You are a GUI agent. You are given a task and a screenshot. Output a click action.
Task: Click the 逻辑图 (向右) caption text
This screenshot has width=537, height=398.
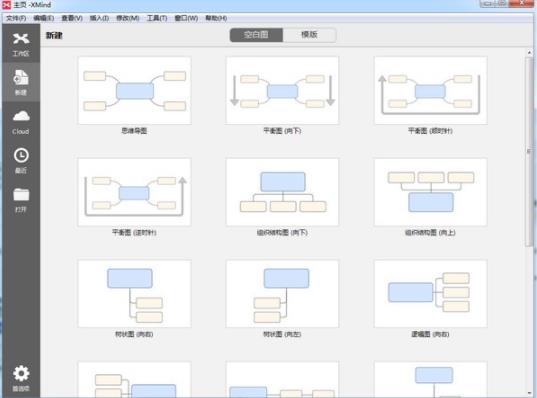430,334
